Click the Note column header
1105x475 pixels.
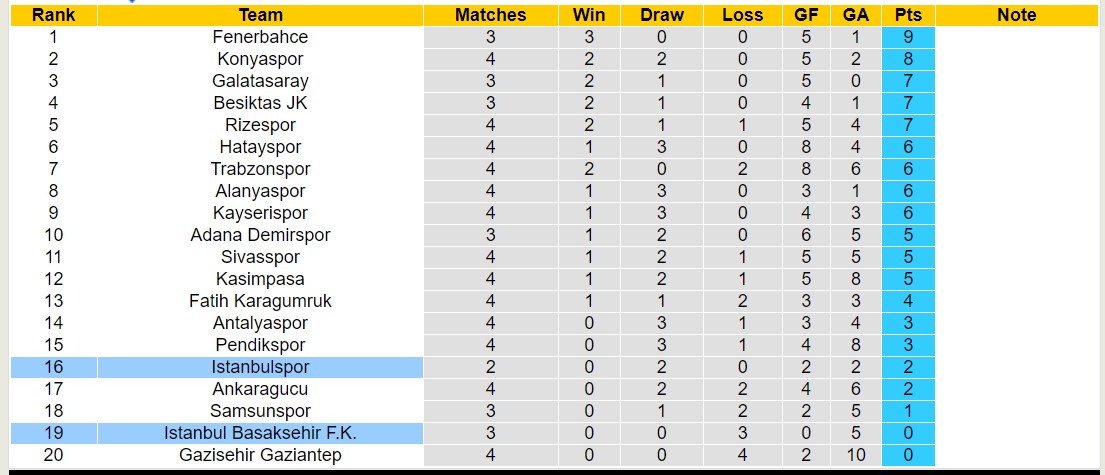tap(1017, 15)
